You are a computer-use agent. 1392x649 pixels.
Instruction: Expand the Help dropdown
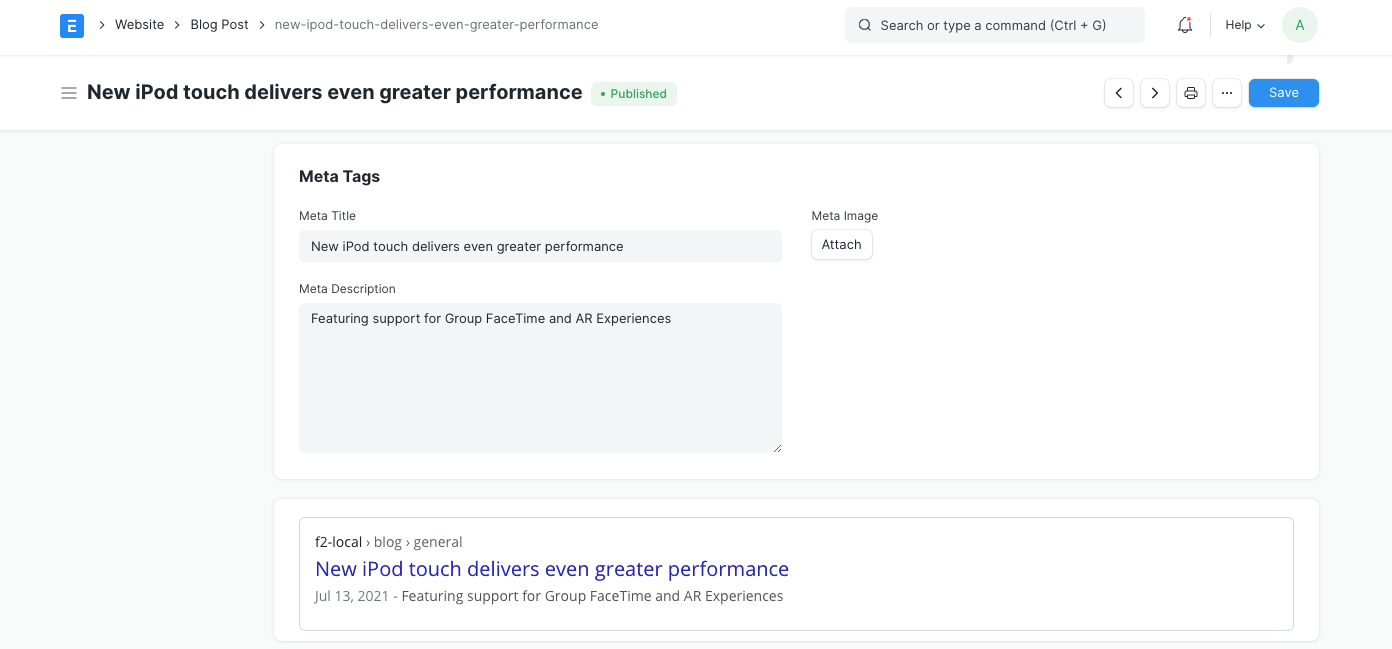1245,25
